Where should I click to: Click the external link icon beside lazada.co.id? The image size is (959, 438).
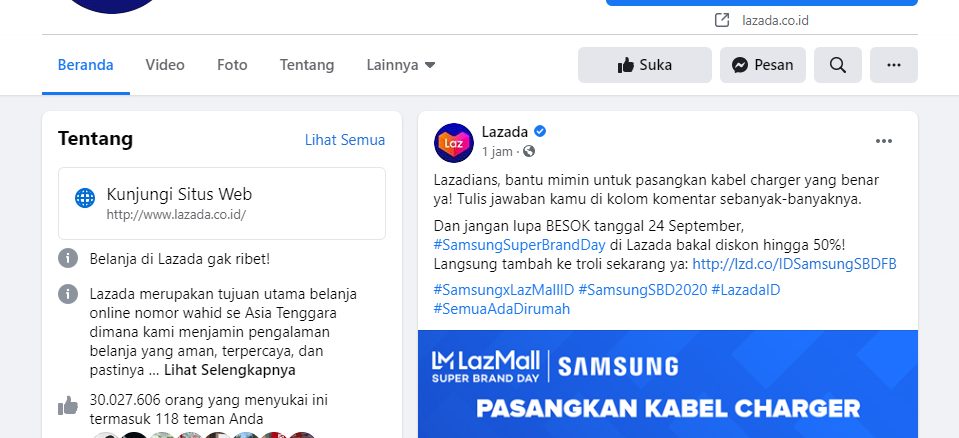tap(722, 20)
